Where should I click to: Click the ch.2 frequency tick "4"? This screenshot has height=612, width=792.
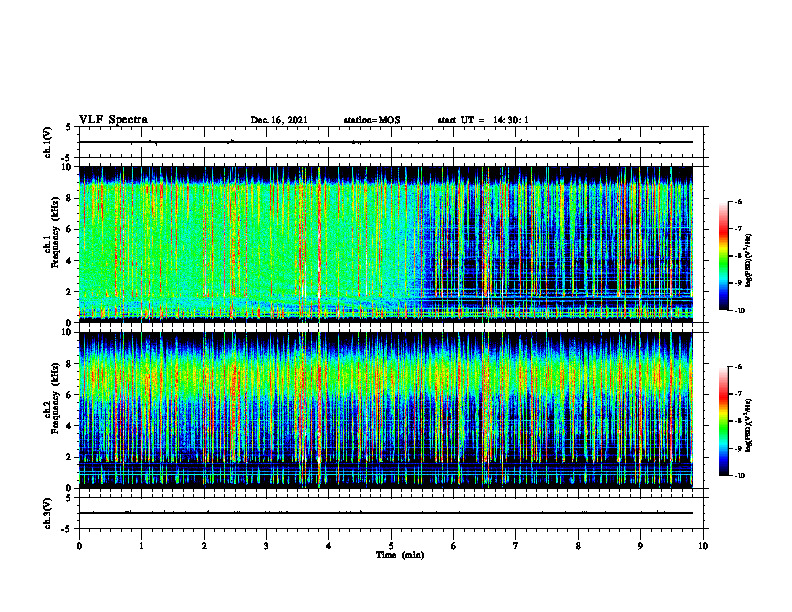[70, 426]
